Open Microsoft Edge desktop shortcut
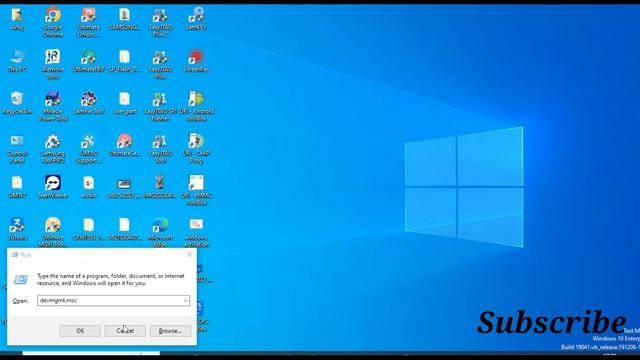The width and height of the screenshot is (640, 360). [x=160, y=233]
